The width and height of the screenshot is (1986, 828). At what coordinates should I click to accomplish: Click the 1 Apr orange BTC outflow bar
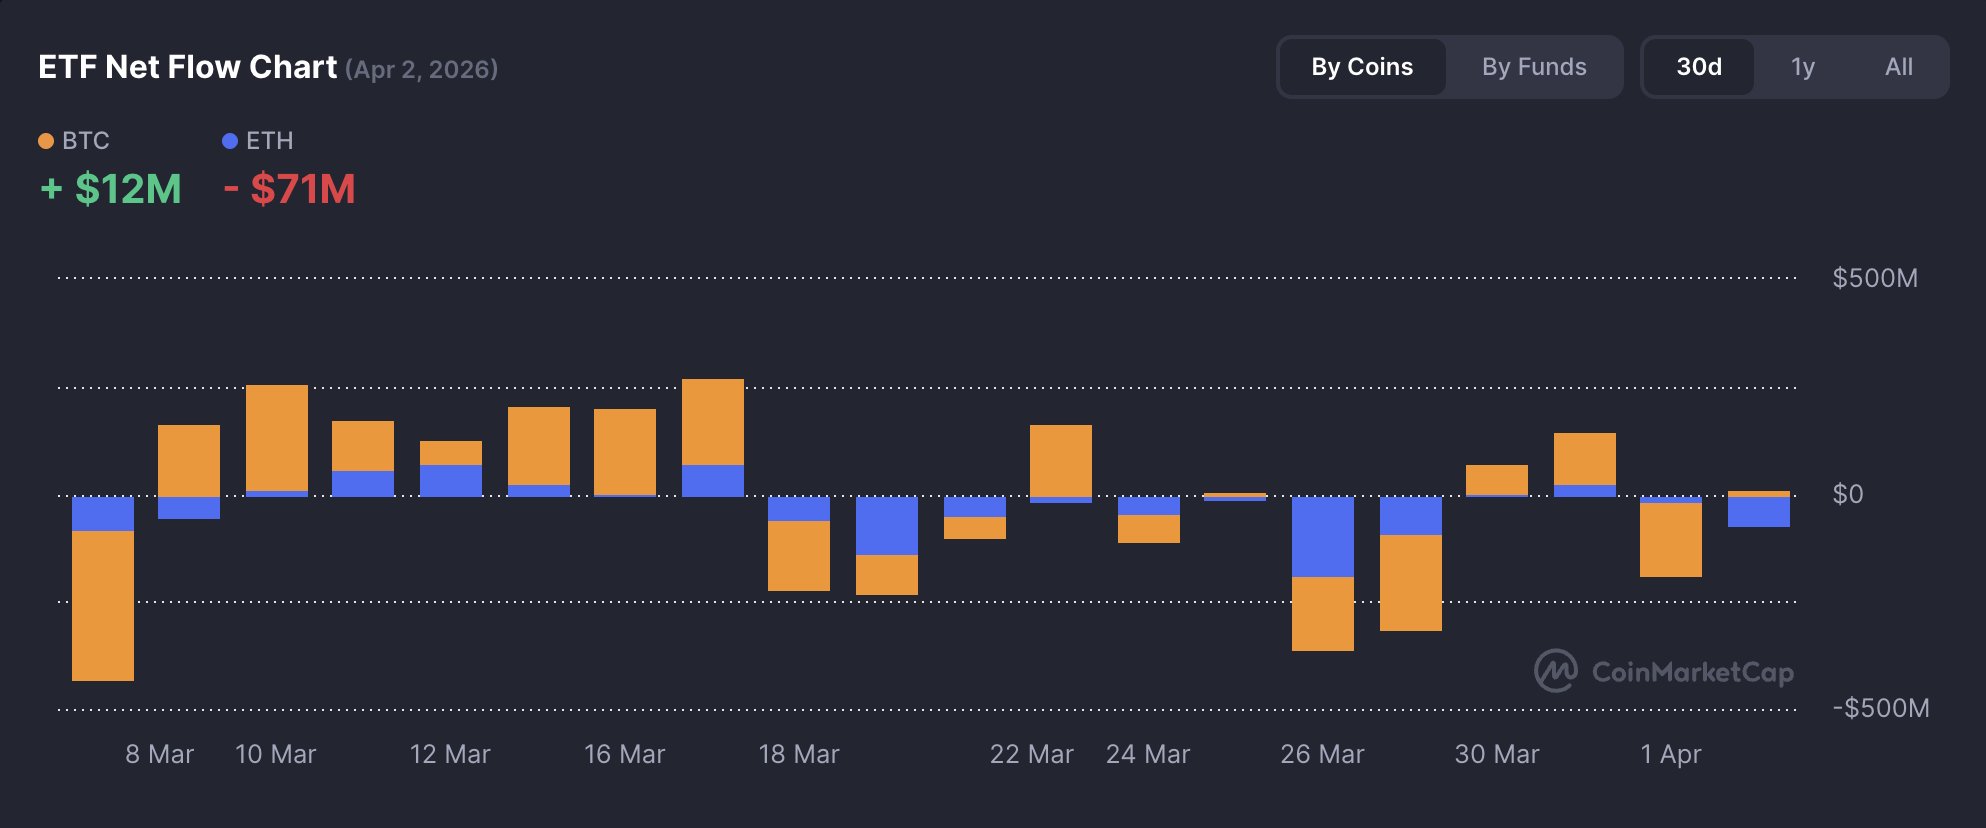pos(1671,539)
